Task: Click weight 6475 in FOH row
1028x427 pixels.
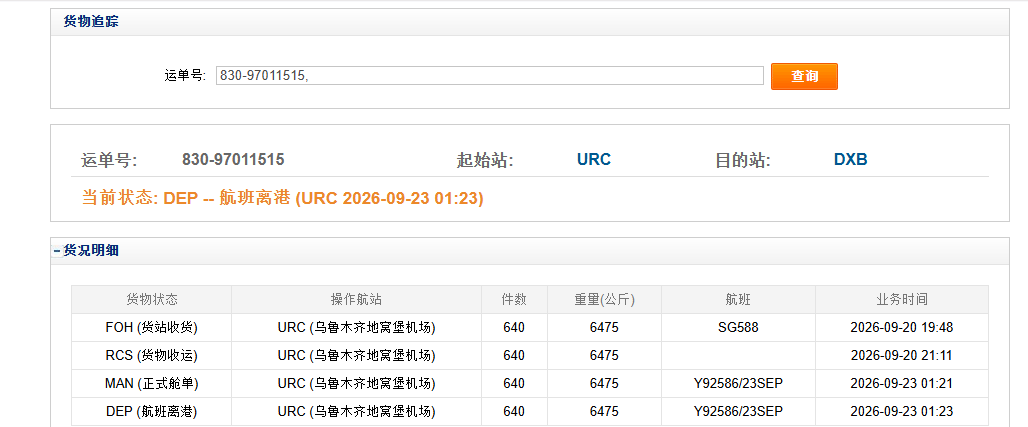Action: pyautogui.click(x=604, y=327)
